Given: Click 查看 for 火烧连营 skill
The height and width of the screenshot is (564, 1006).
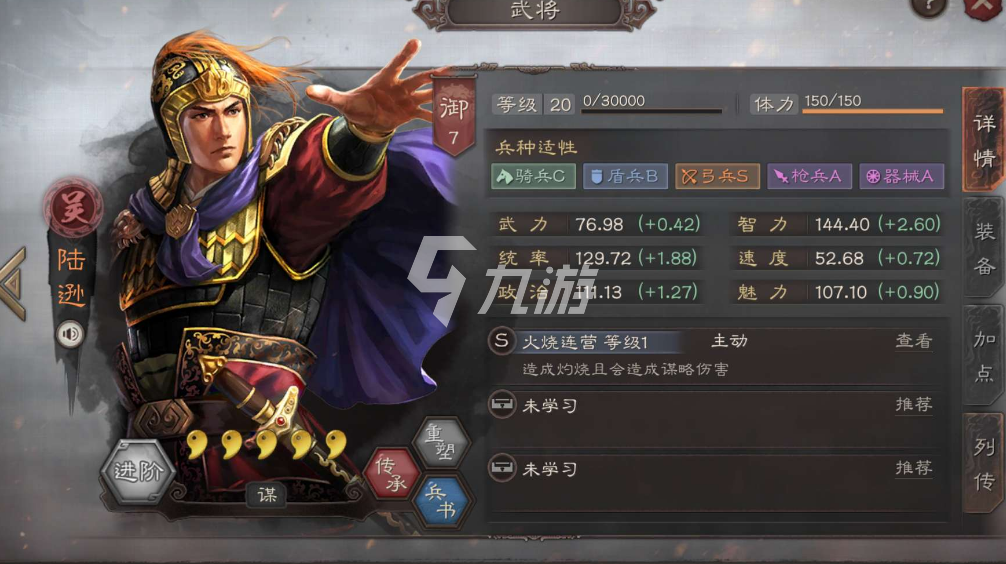Looking at the screenshot, I should [914, 341].
